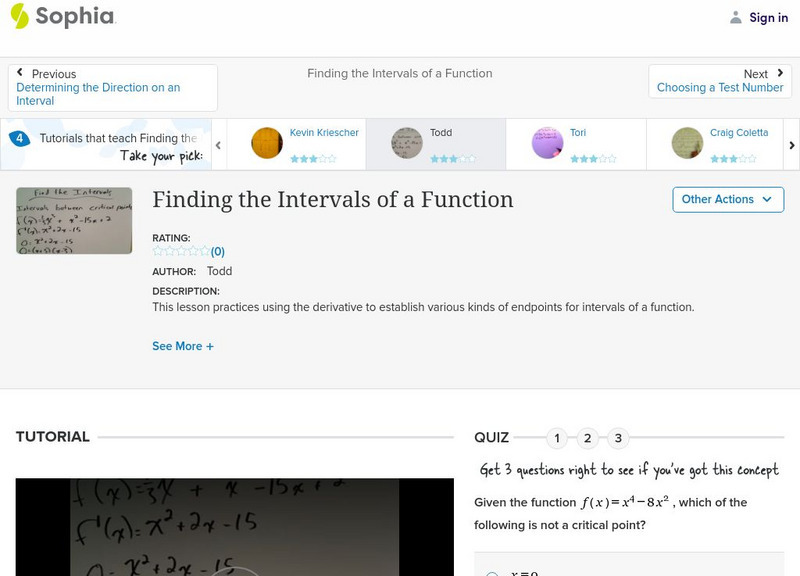This screenshot has height=576, width=800.
Task: Click the left carousel arrow for tutorials
Action: 220,143
